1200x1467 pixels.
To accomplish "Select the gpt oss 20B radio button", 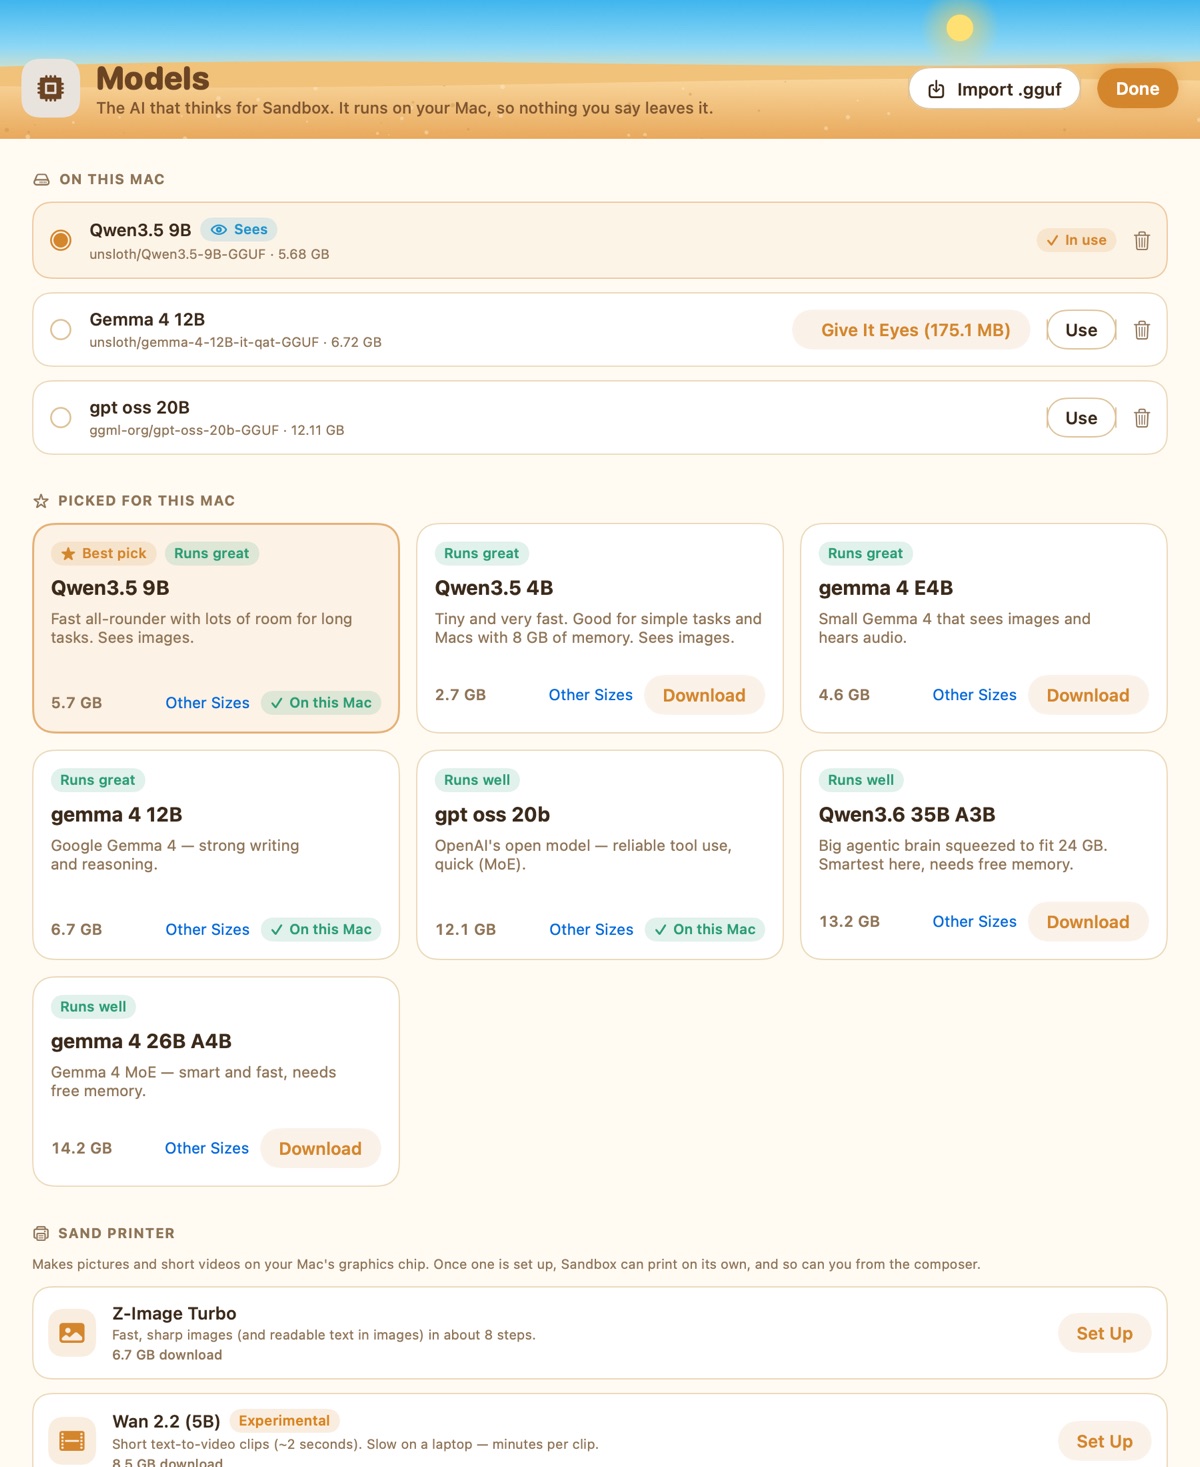I will (61, 418).
